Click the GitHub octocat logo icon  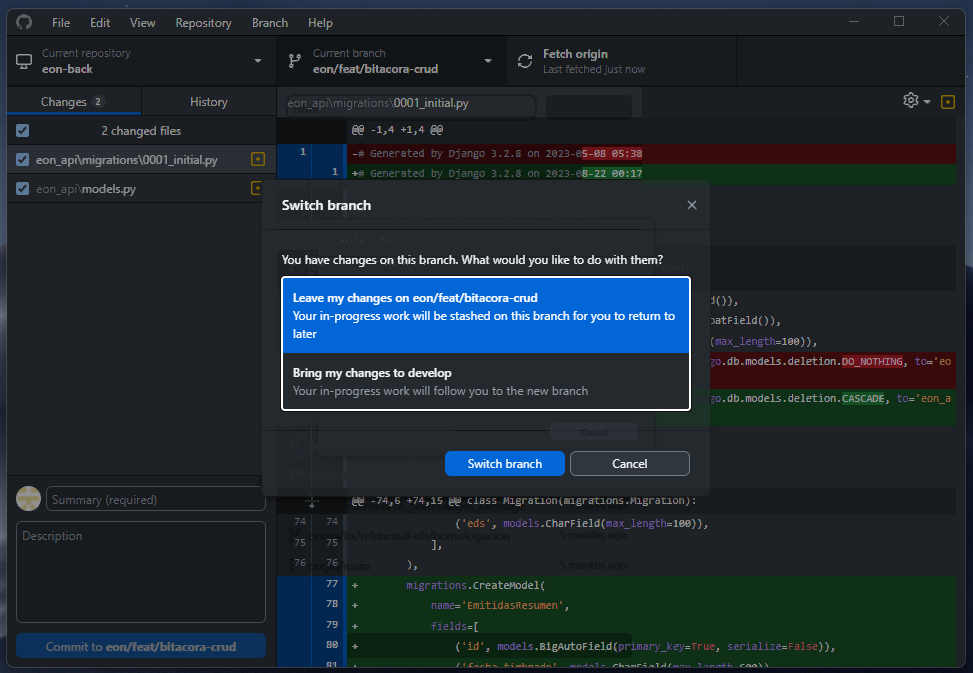[23, 22]
